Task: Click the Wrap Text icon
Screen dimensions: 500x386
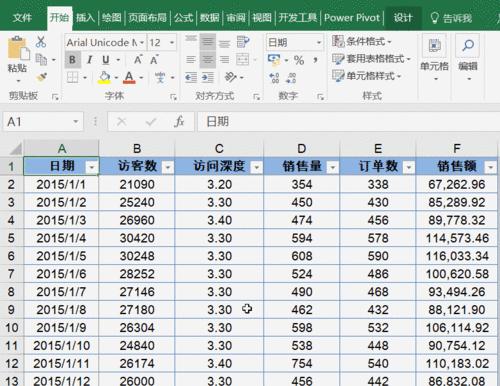Action: 243,42
